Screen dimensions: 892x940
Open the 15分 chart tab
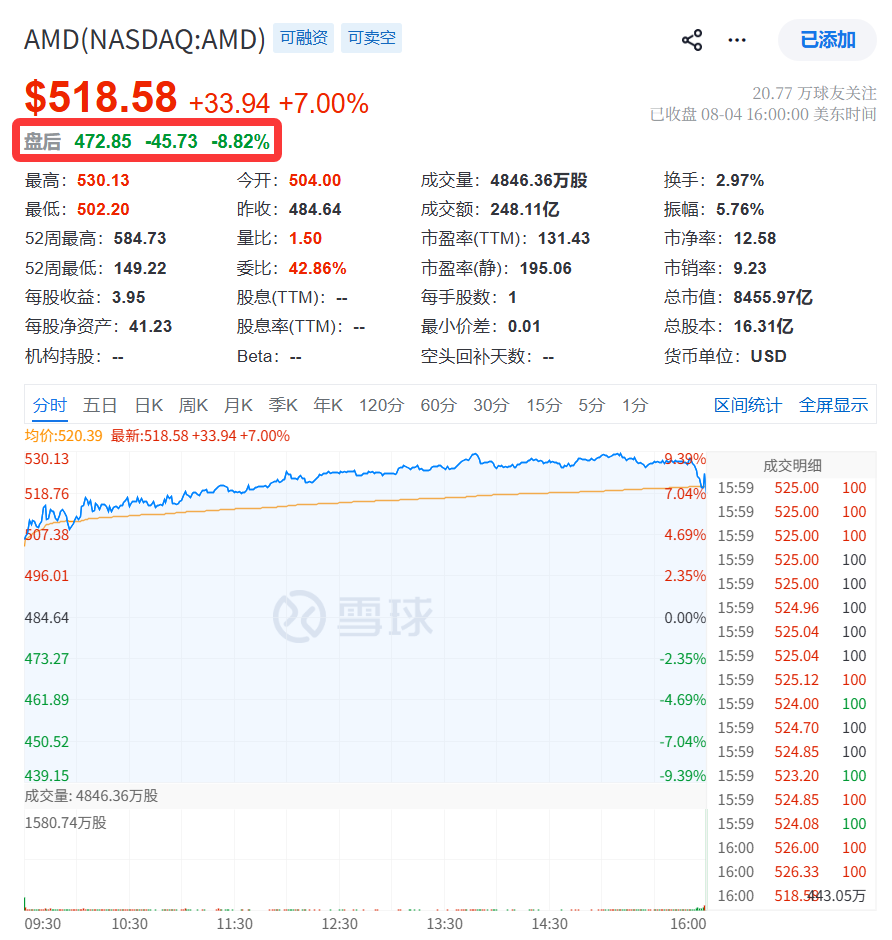click(x=544, y=405)
